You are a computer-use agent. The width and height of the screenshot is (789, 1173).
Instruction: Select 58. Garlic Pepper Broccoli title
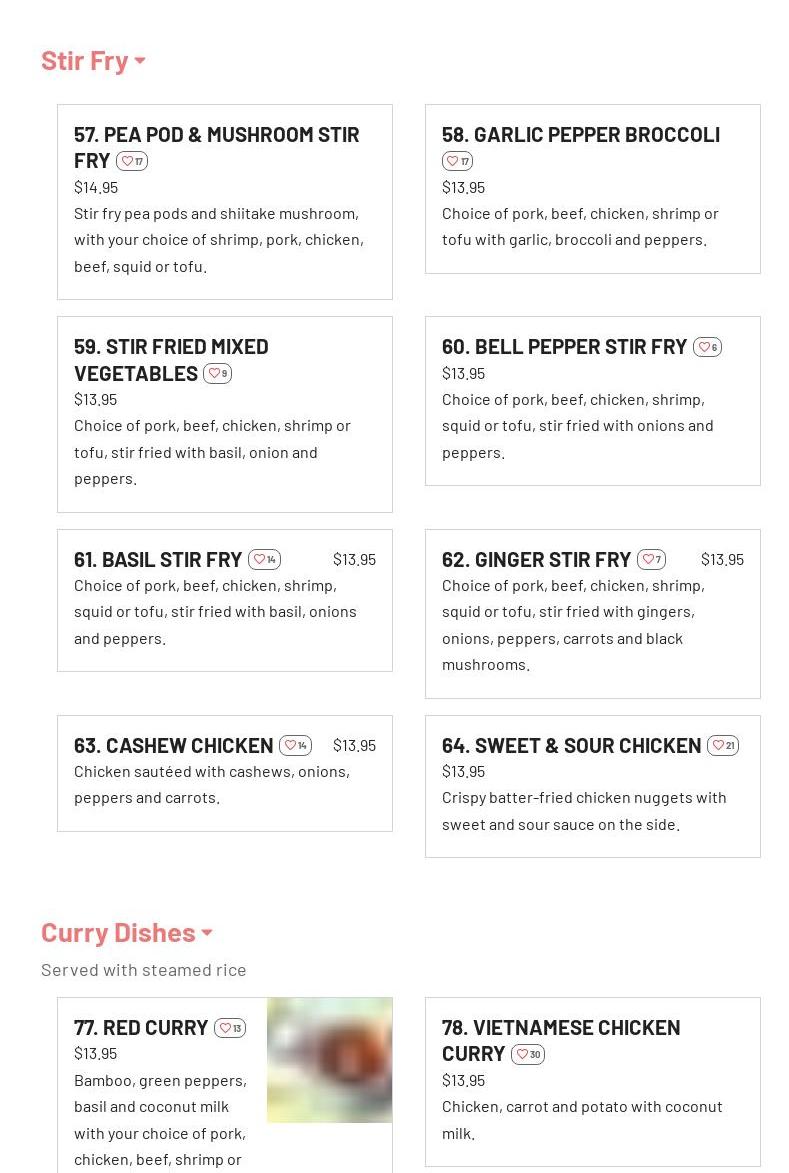pyautogui.click(x=580, y=134)
